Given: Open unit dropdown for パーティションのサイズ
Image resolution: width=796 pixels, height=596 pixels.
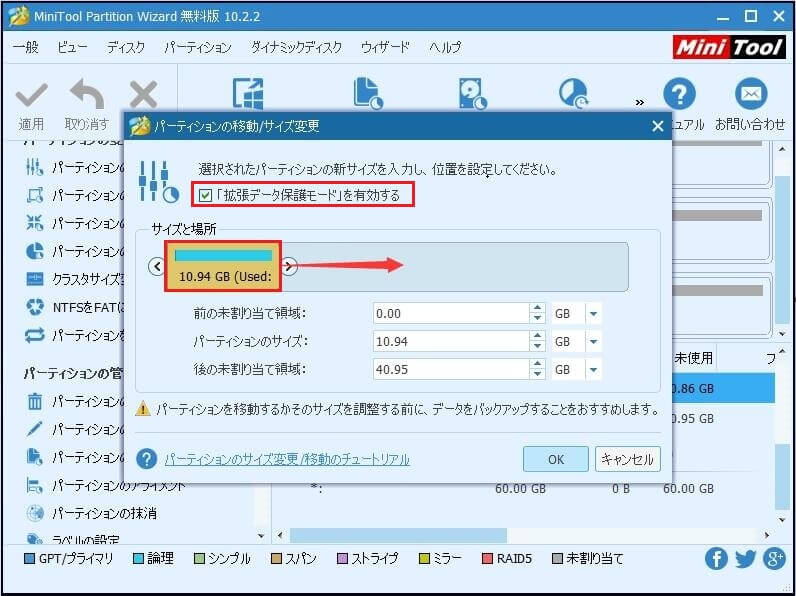Looking at the screenshot, I should 593,342.
